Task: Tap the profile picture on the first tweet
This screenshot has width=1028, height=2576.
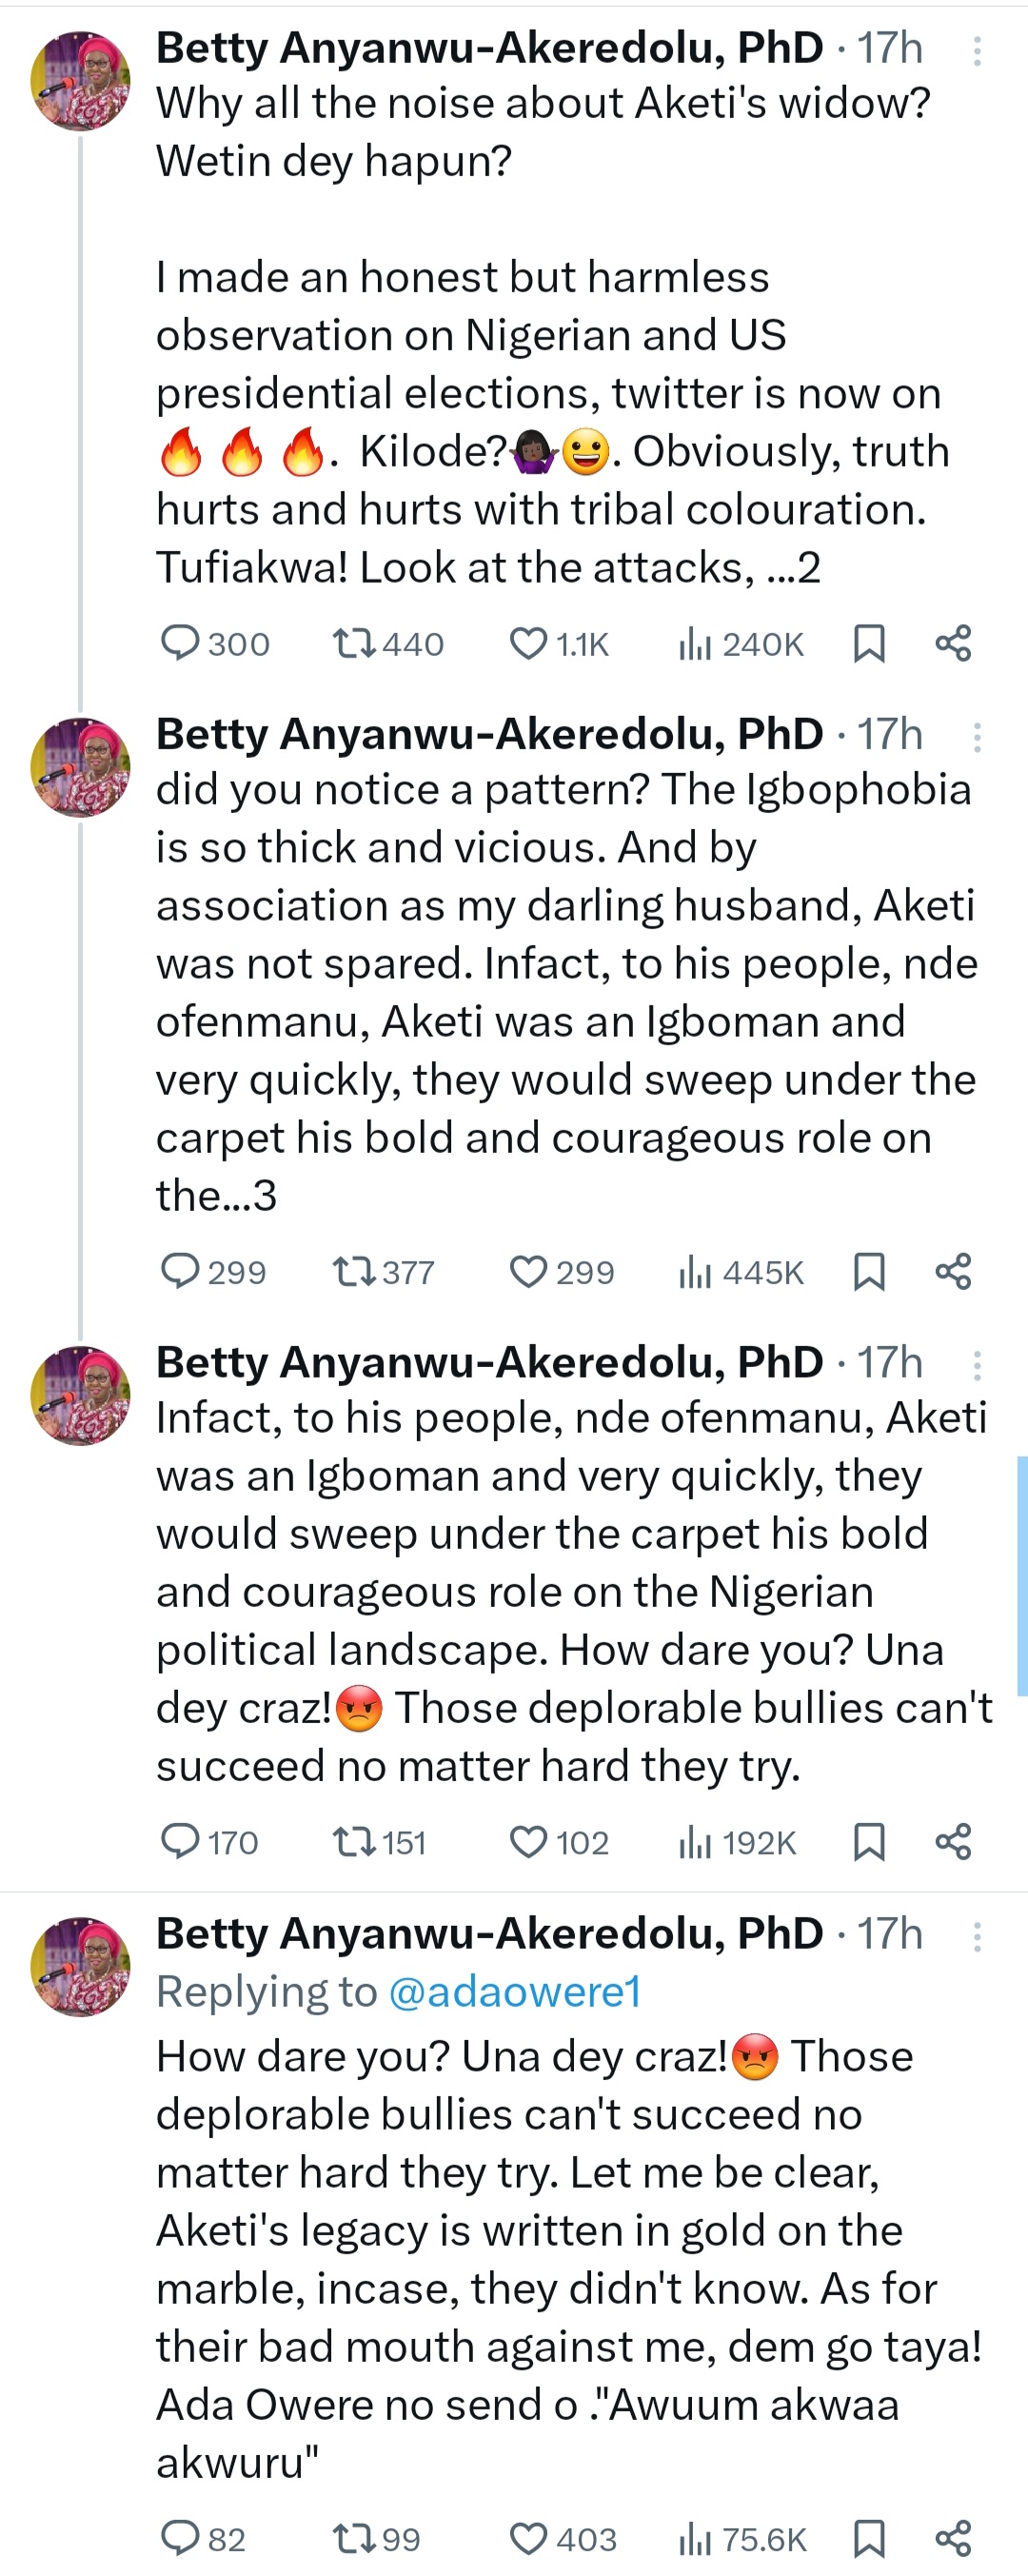Action: 80,81
